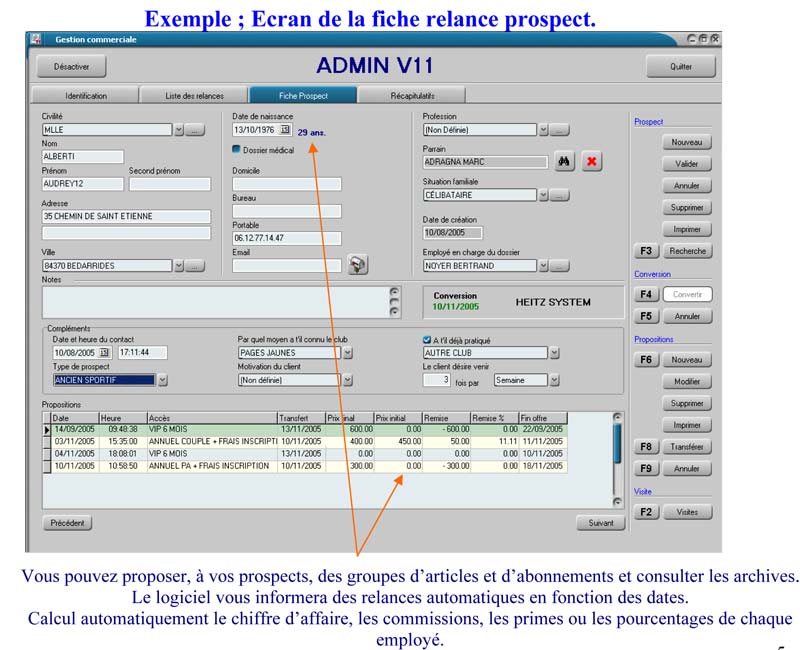Click the propositions table scroll up arrow
Image resolution: width=800 pixels, height=650 pixels.
point(617,417)
